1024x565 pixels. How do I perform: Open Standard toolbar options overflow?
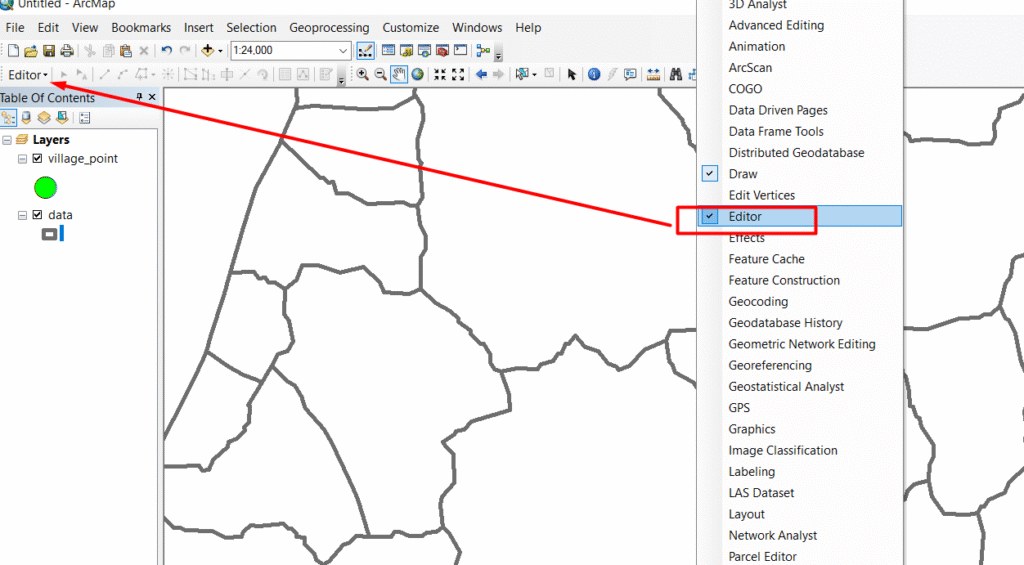tap(498, 54)
